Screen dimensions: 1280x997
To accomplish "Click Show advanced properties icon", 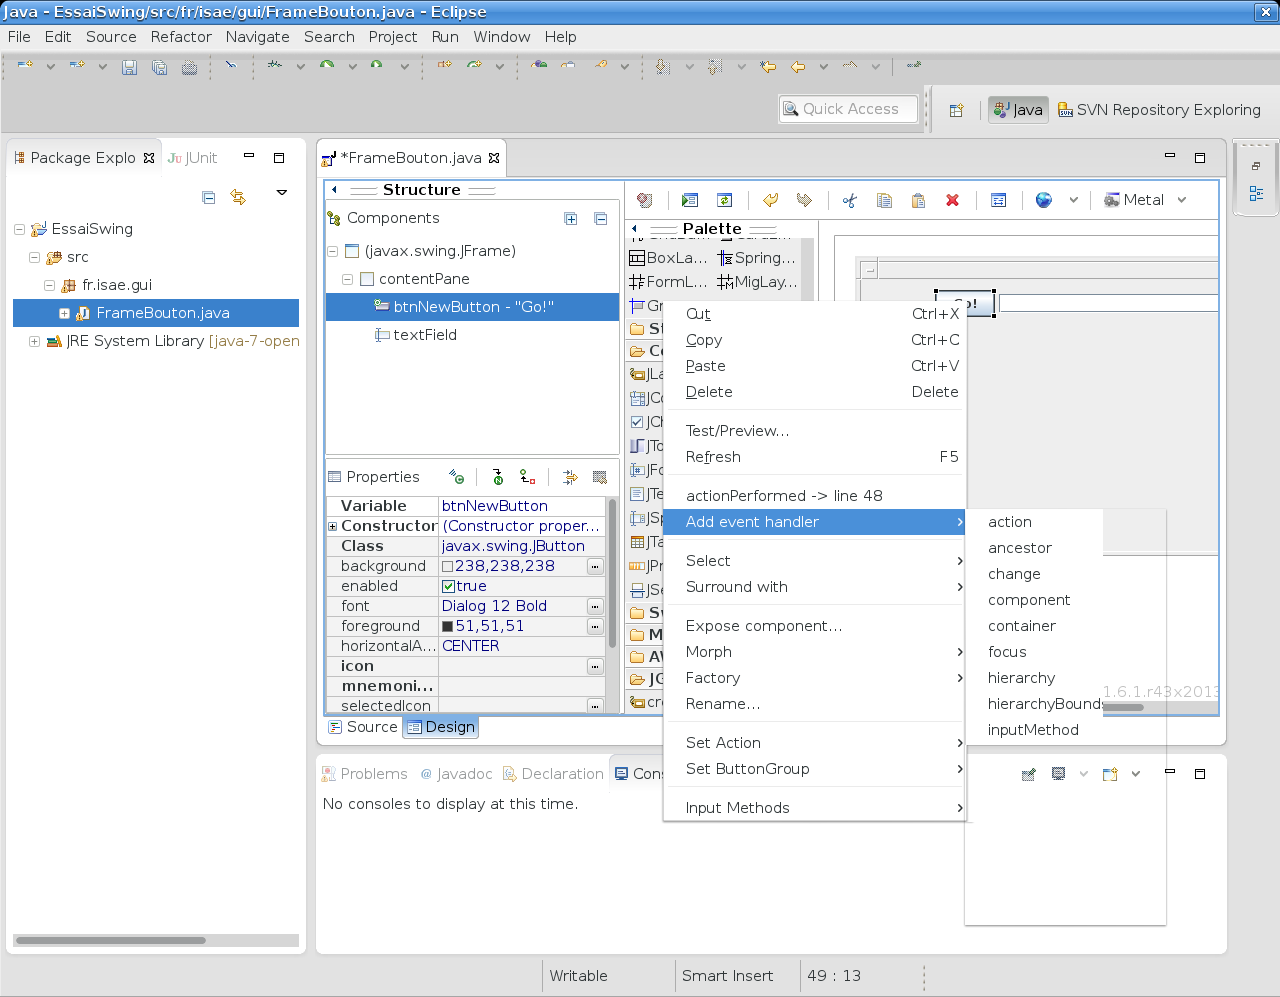I will tap(570, 477).
